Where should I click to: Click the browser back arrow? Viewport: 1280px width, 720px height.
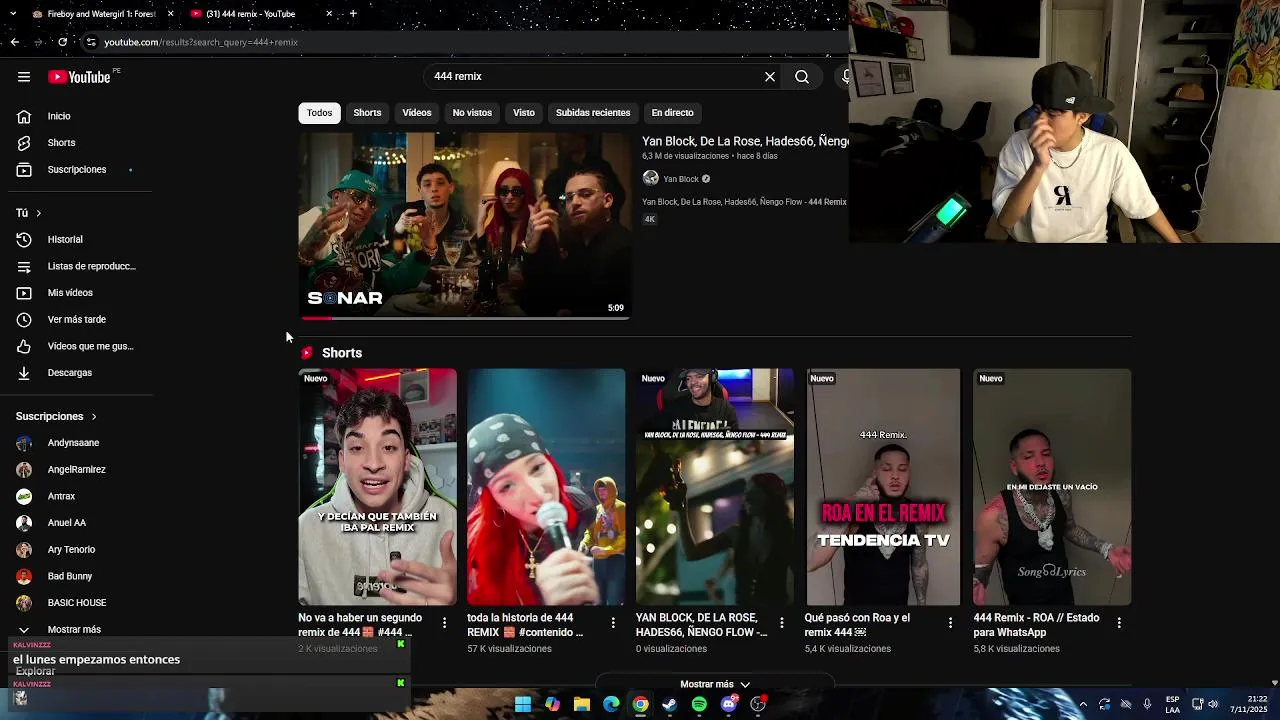(14, 42)
